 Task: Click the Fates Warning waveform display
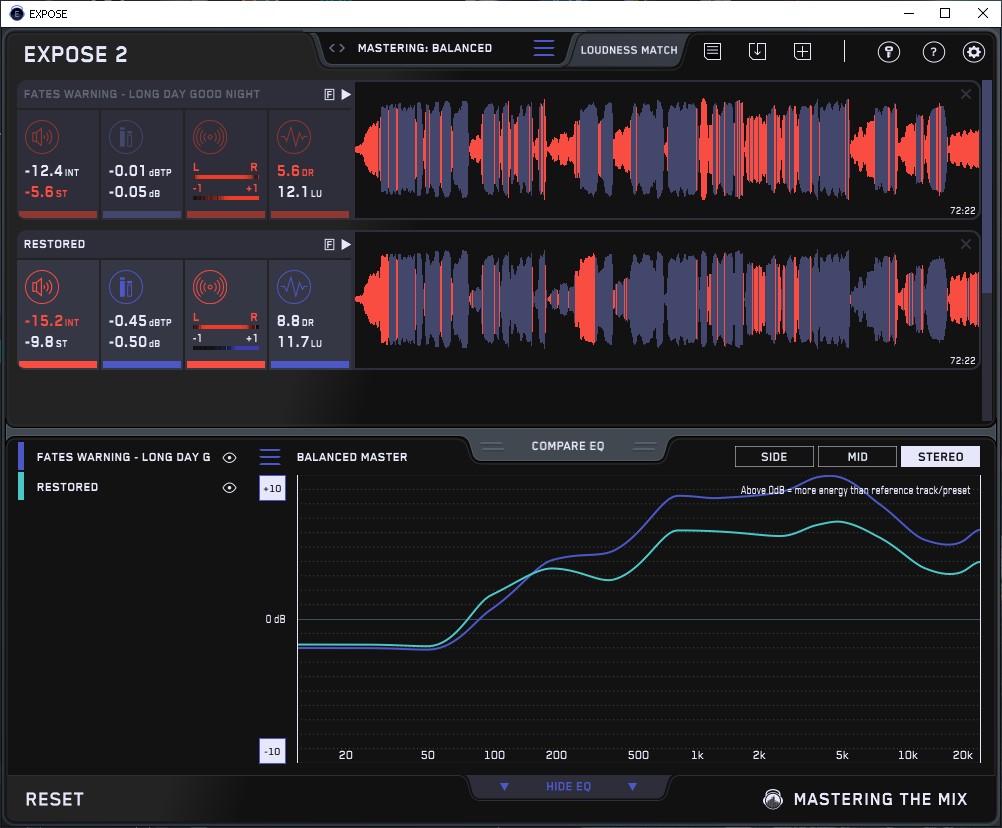pos(667,150)
